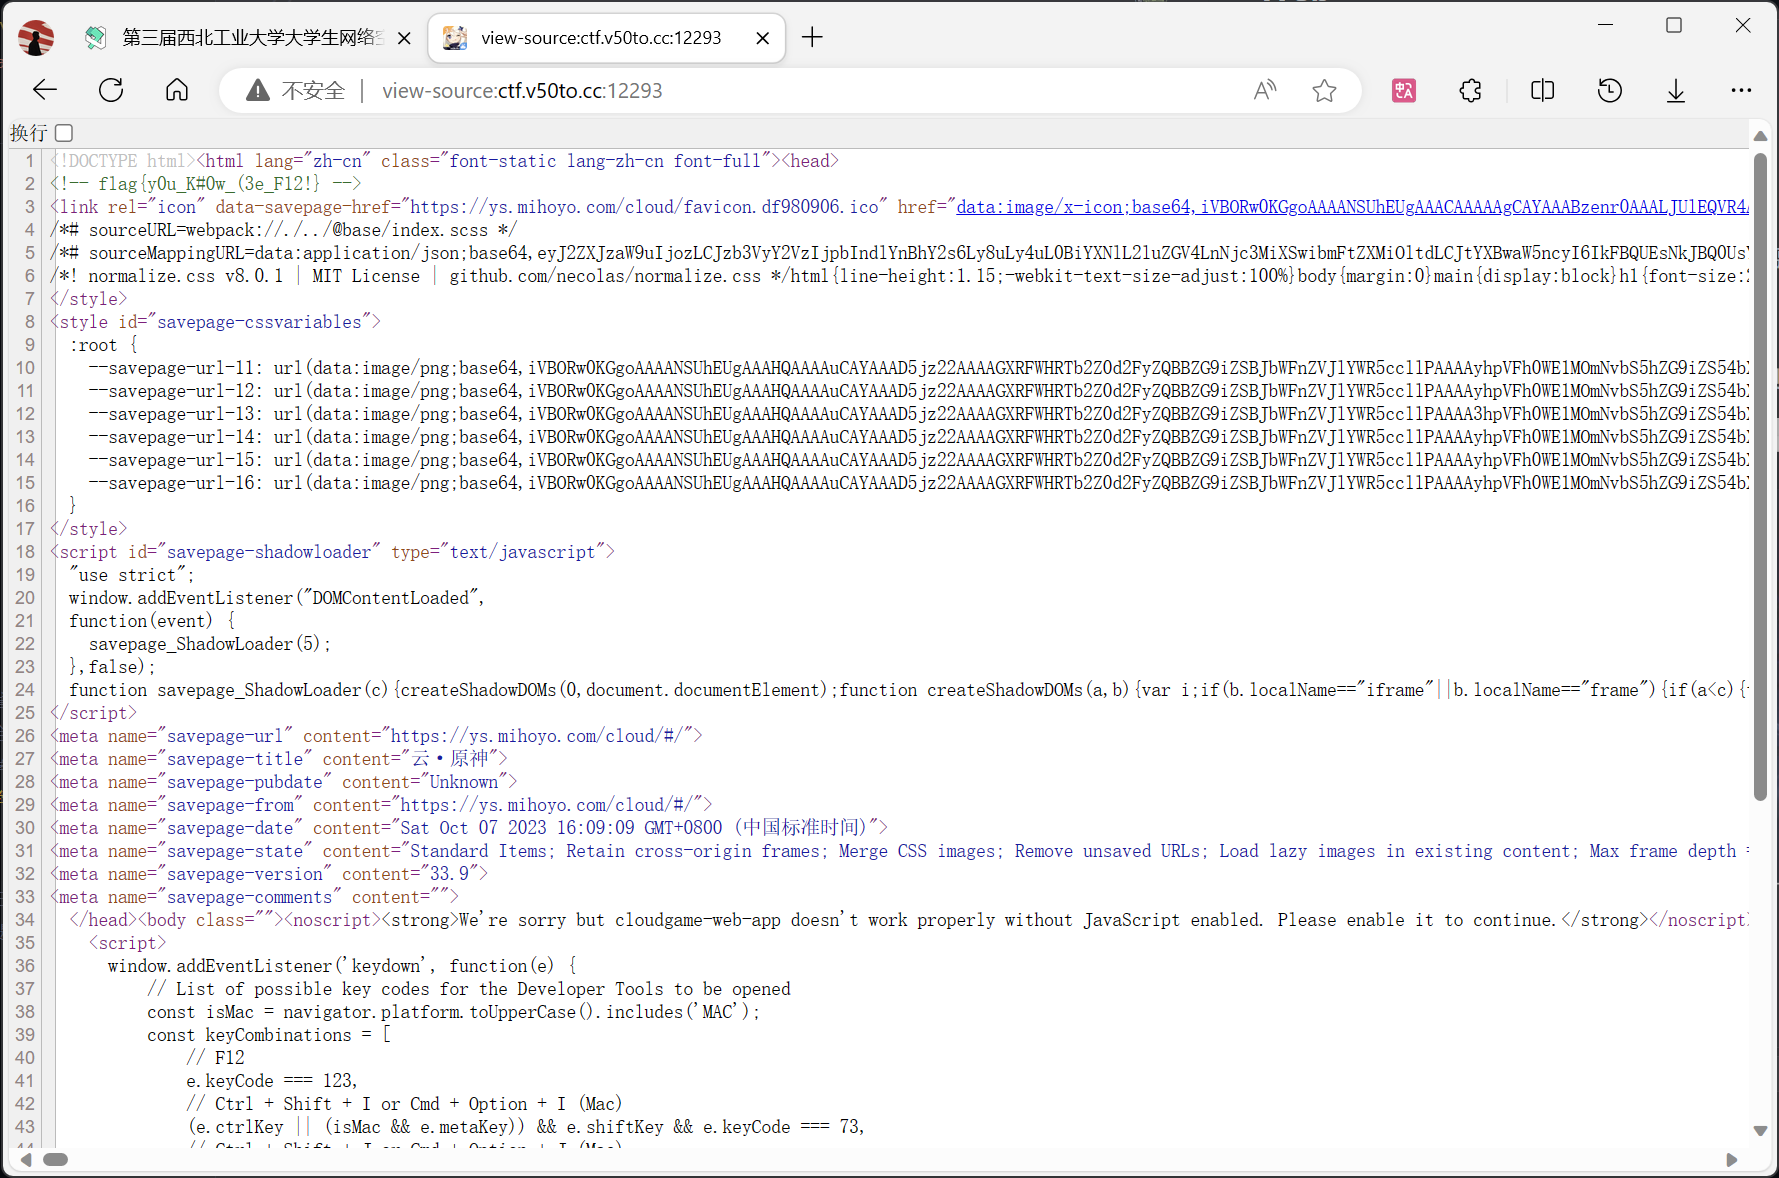1779x1178 pixels.
Task: Click the browser back arrow
Action: [45, 90]
